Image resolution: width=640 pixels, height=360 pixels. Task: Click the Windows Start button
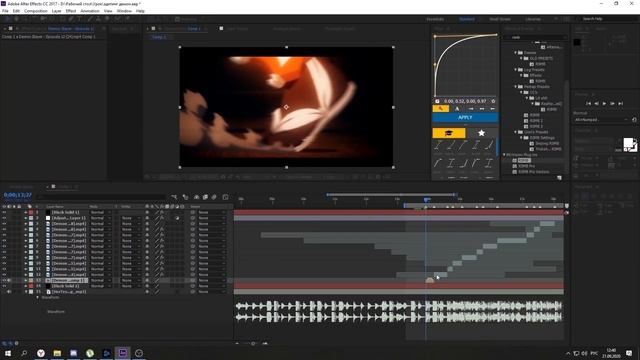coord(8,353)
